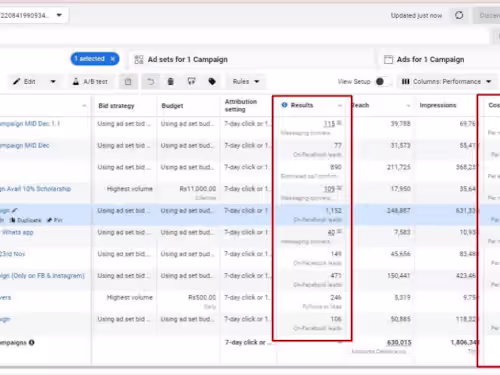The image size is (500, 375).
Task: Click pencil edit icon on highlighted campaign row
Action: [x=15, y=210]
